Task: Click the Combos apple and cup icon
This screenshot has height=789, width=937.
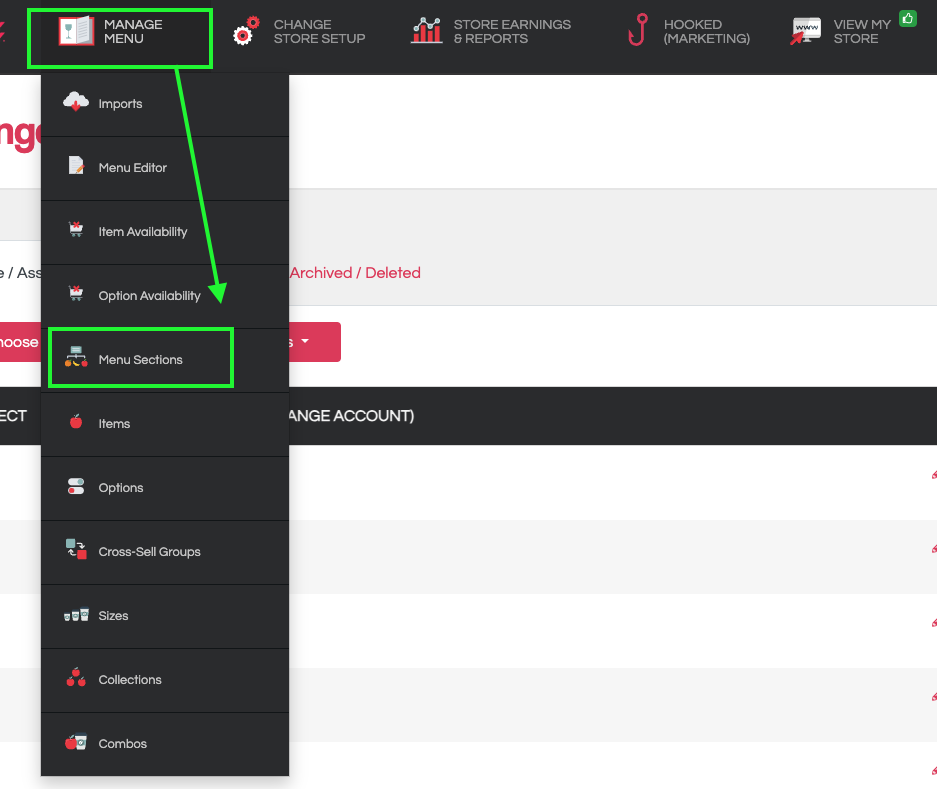Action: tap(76, 742)
